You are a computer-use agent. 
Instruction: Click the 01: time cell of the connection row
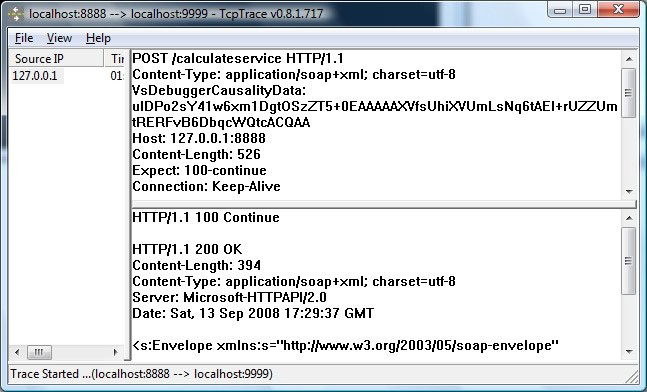pyautogui.click(x=117, y=76)
